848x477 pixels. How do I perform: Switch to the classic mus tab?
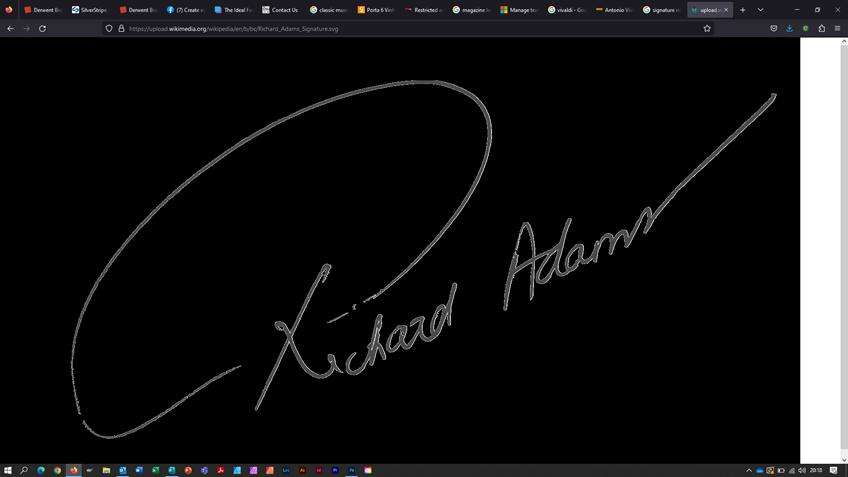coord(328,10)
